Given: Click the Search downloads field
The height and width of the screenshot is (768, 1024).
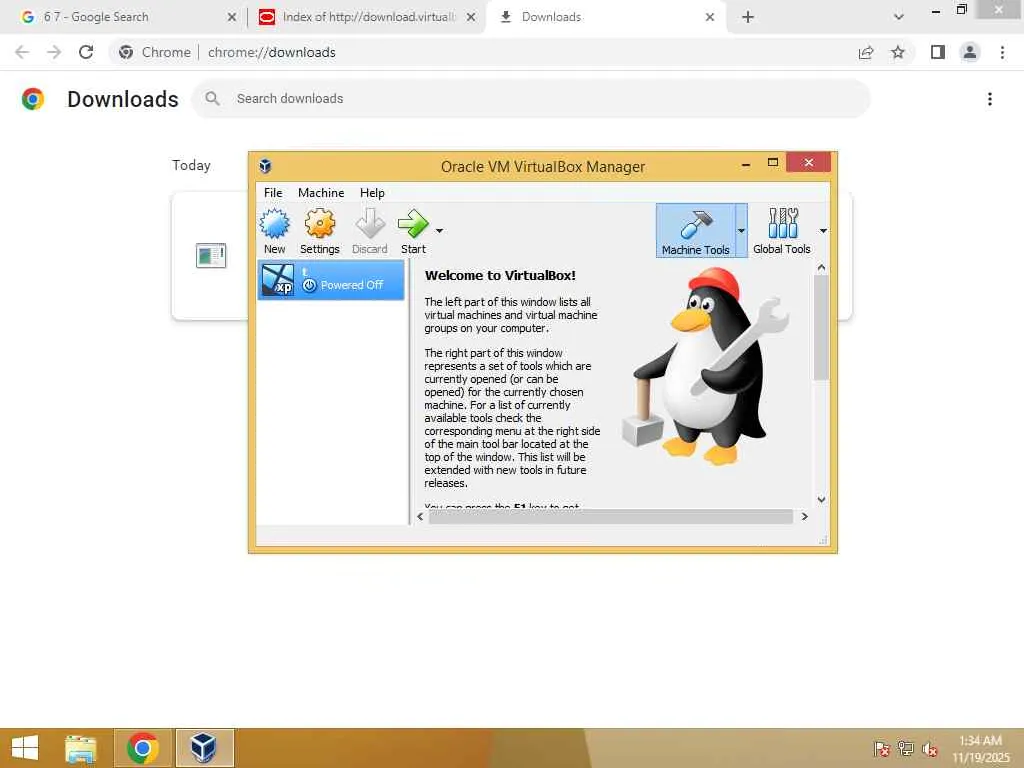Looking at the screenshot, I should pos(531,99).
